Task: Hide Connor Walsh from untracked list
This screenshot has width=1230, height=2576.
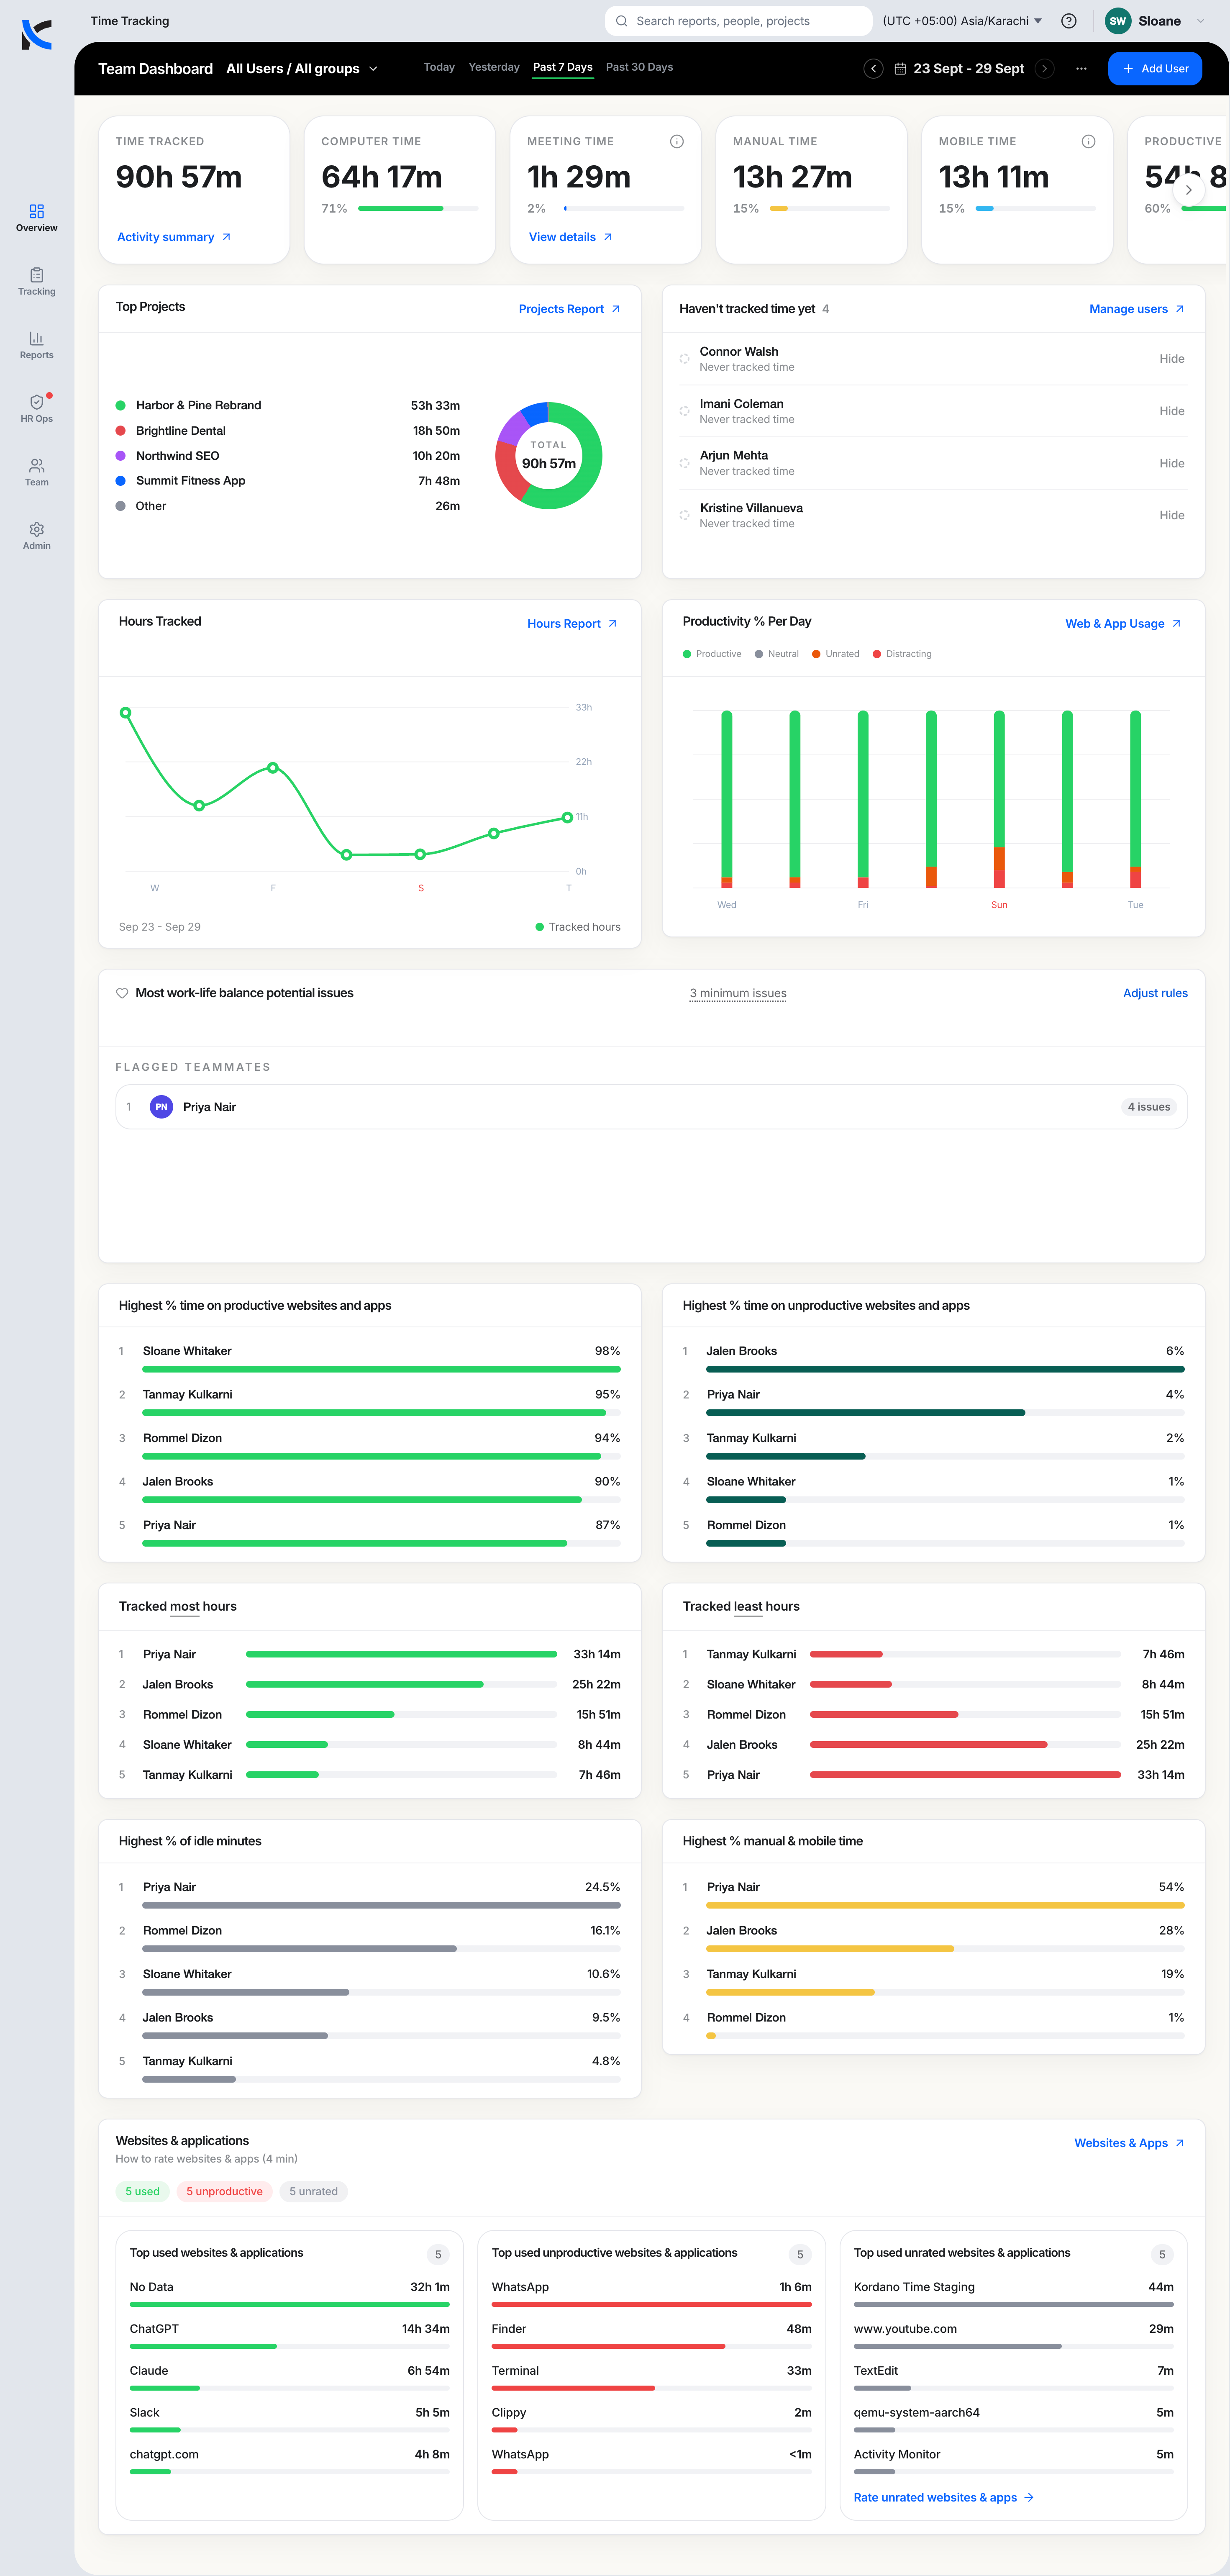Action: tap(1171, 359)
